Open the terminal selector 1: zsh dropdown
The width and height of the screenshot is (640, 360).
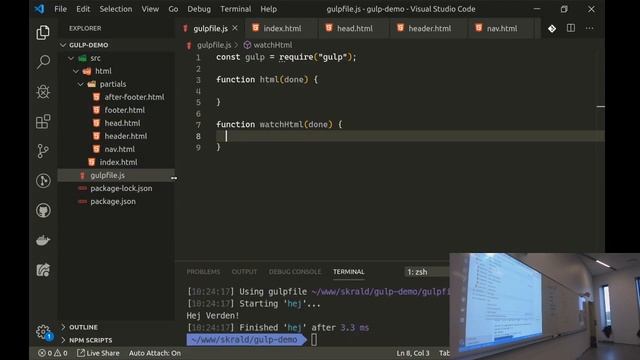(427, 272)
